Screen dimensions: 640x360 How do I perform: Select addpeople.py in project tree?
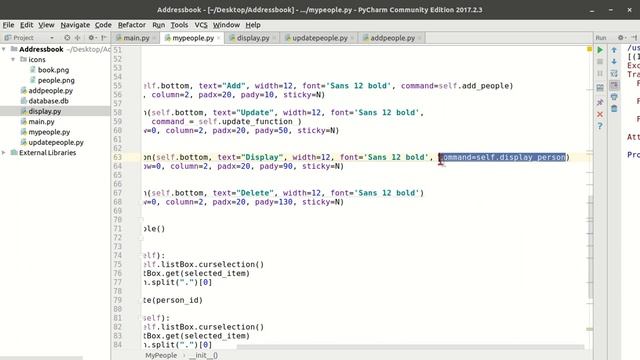[x=47, y=91]
